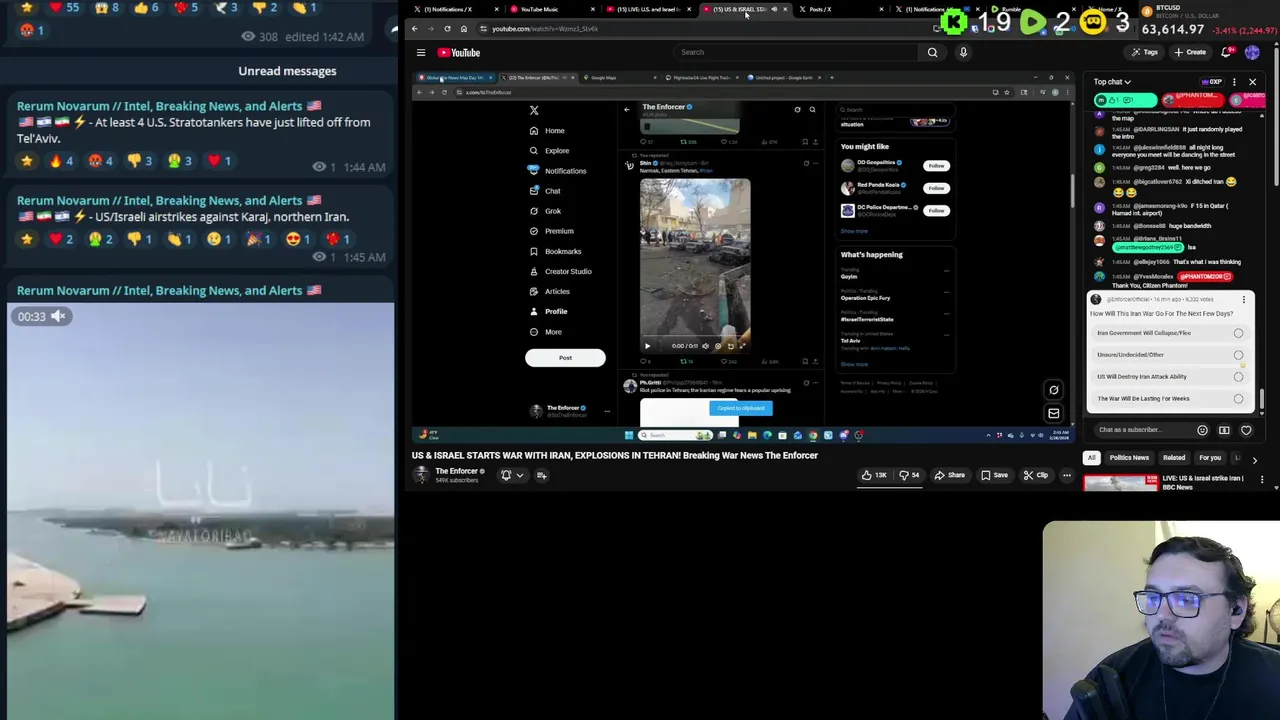Screen dimensions: 1280x720
Task: Like the Enforcer video
Action: (874, 475)
